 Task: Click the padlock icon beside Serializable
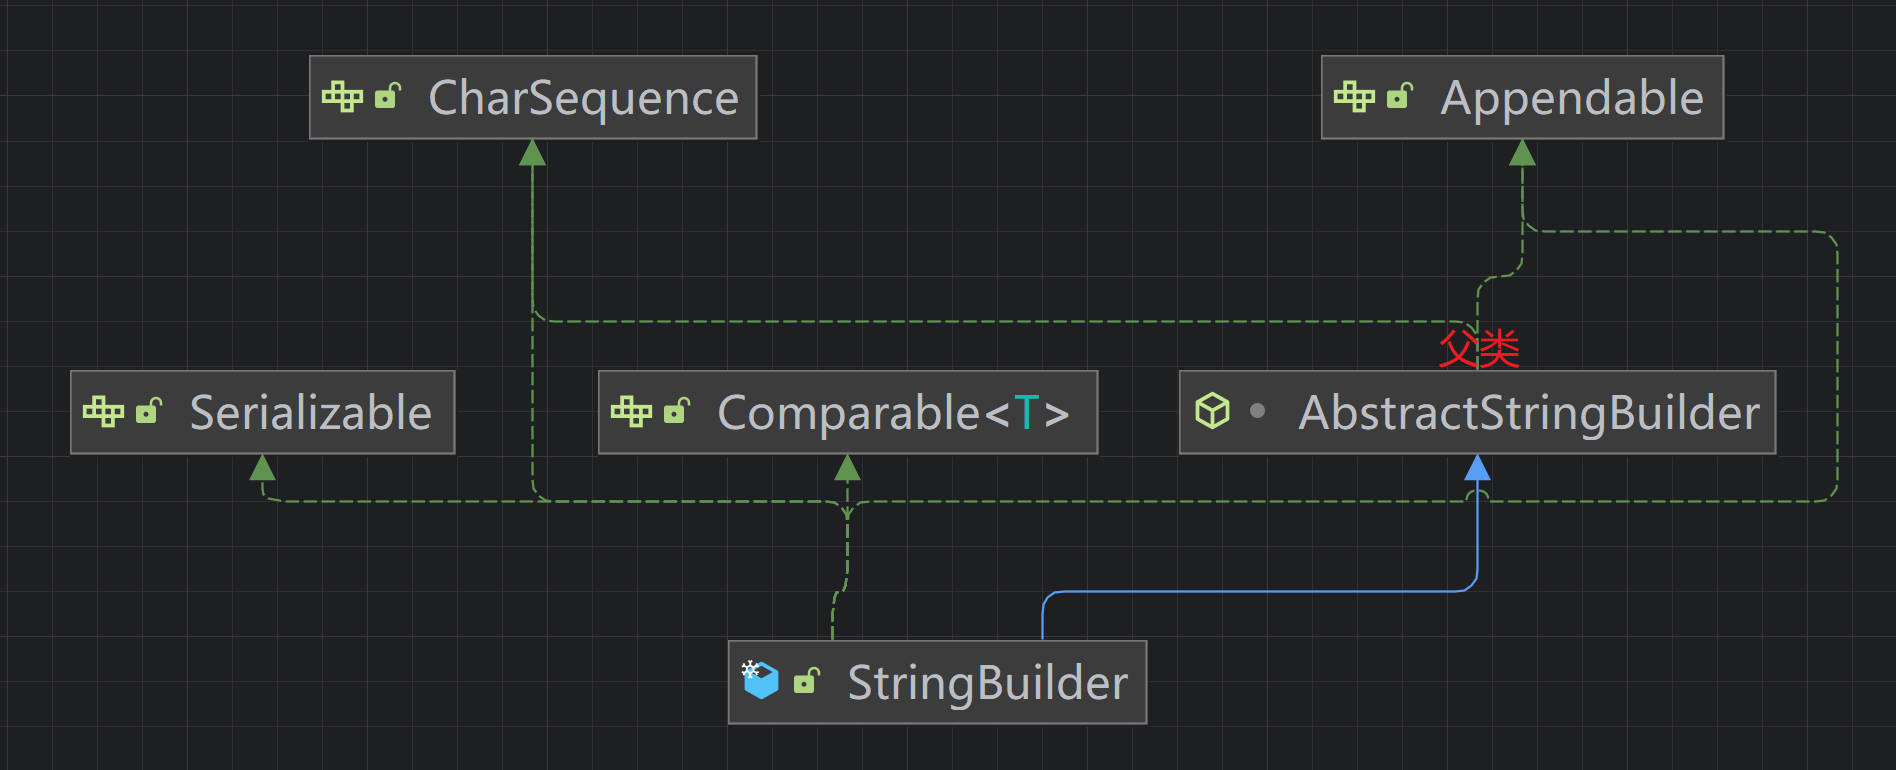148,411
